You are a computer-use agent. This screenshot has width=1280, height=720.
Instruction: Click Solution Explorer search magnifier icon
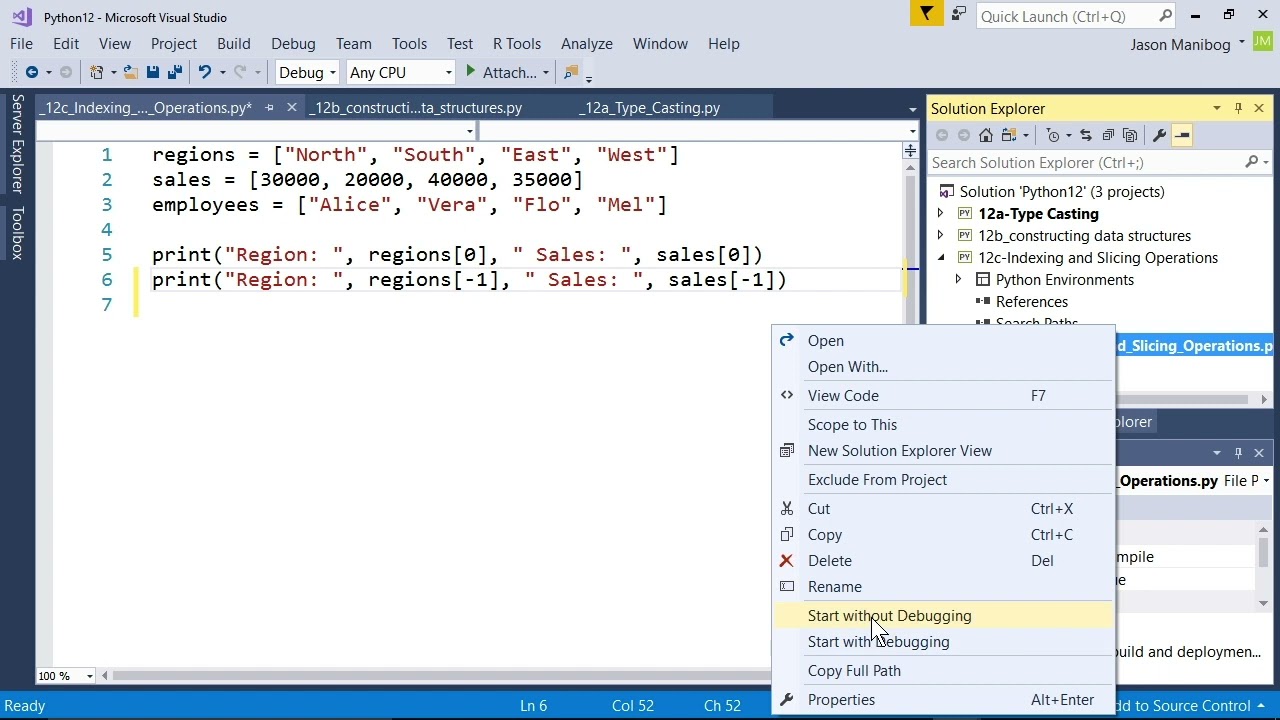(x=1251, y=162)
